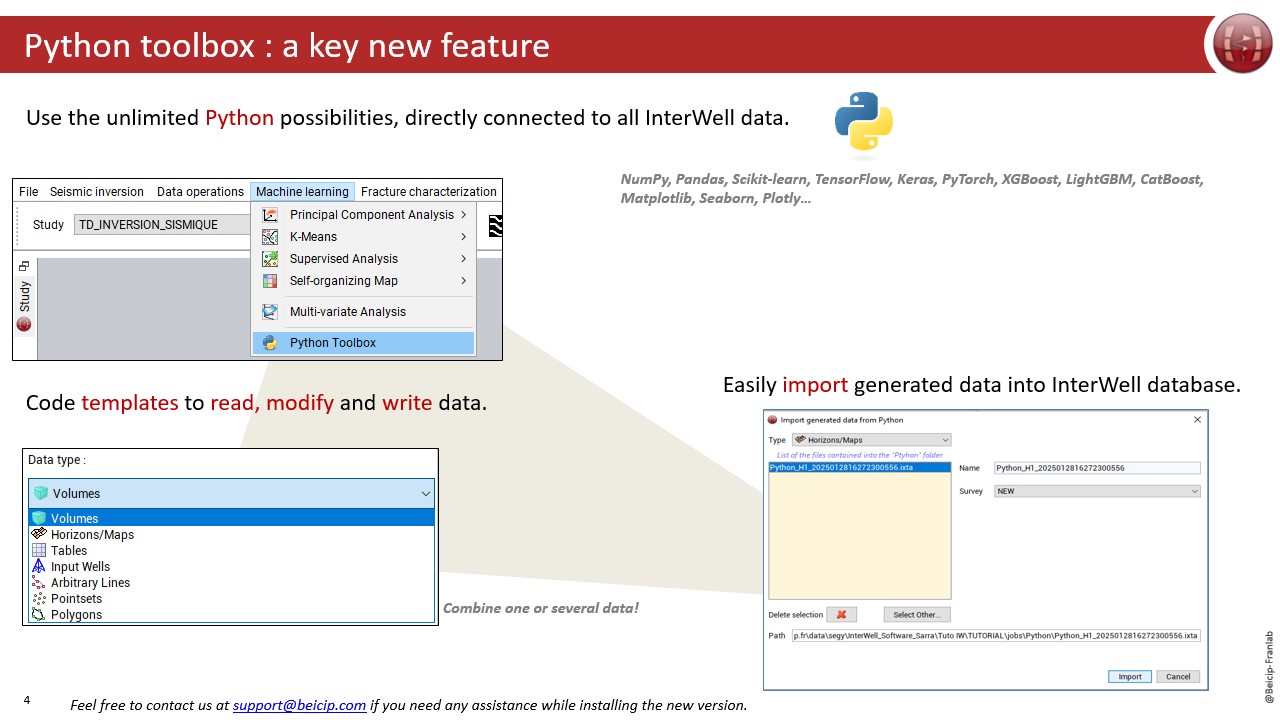Viewport: 1280px width, 720px height.
Task: Choose Horizons/Maps in data type list
Action: pyautogui.click(x=92, y=535)
